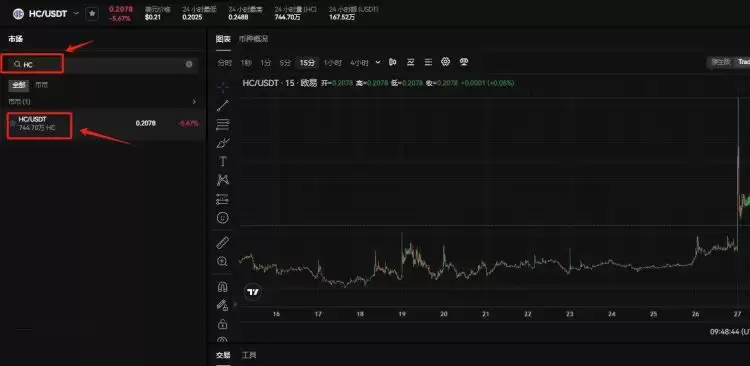Select the 5分 interval
Image resolution: width=750 pixels, height=366 pixels.
(286, 63)
